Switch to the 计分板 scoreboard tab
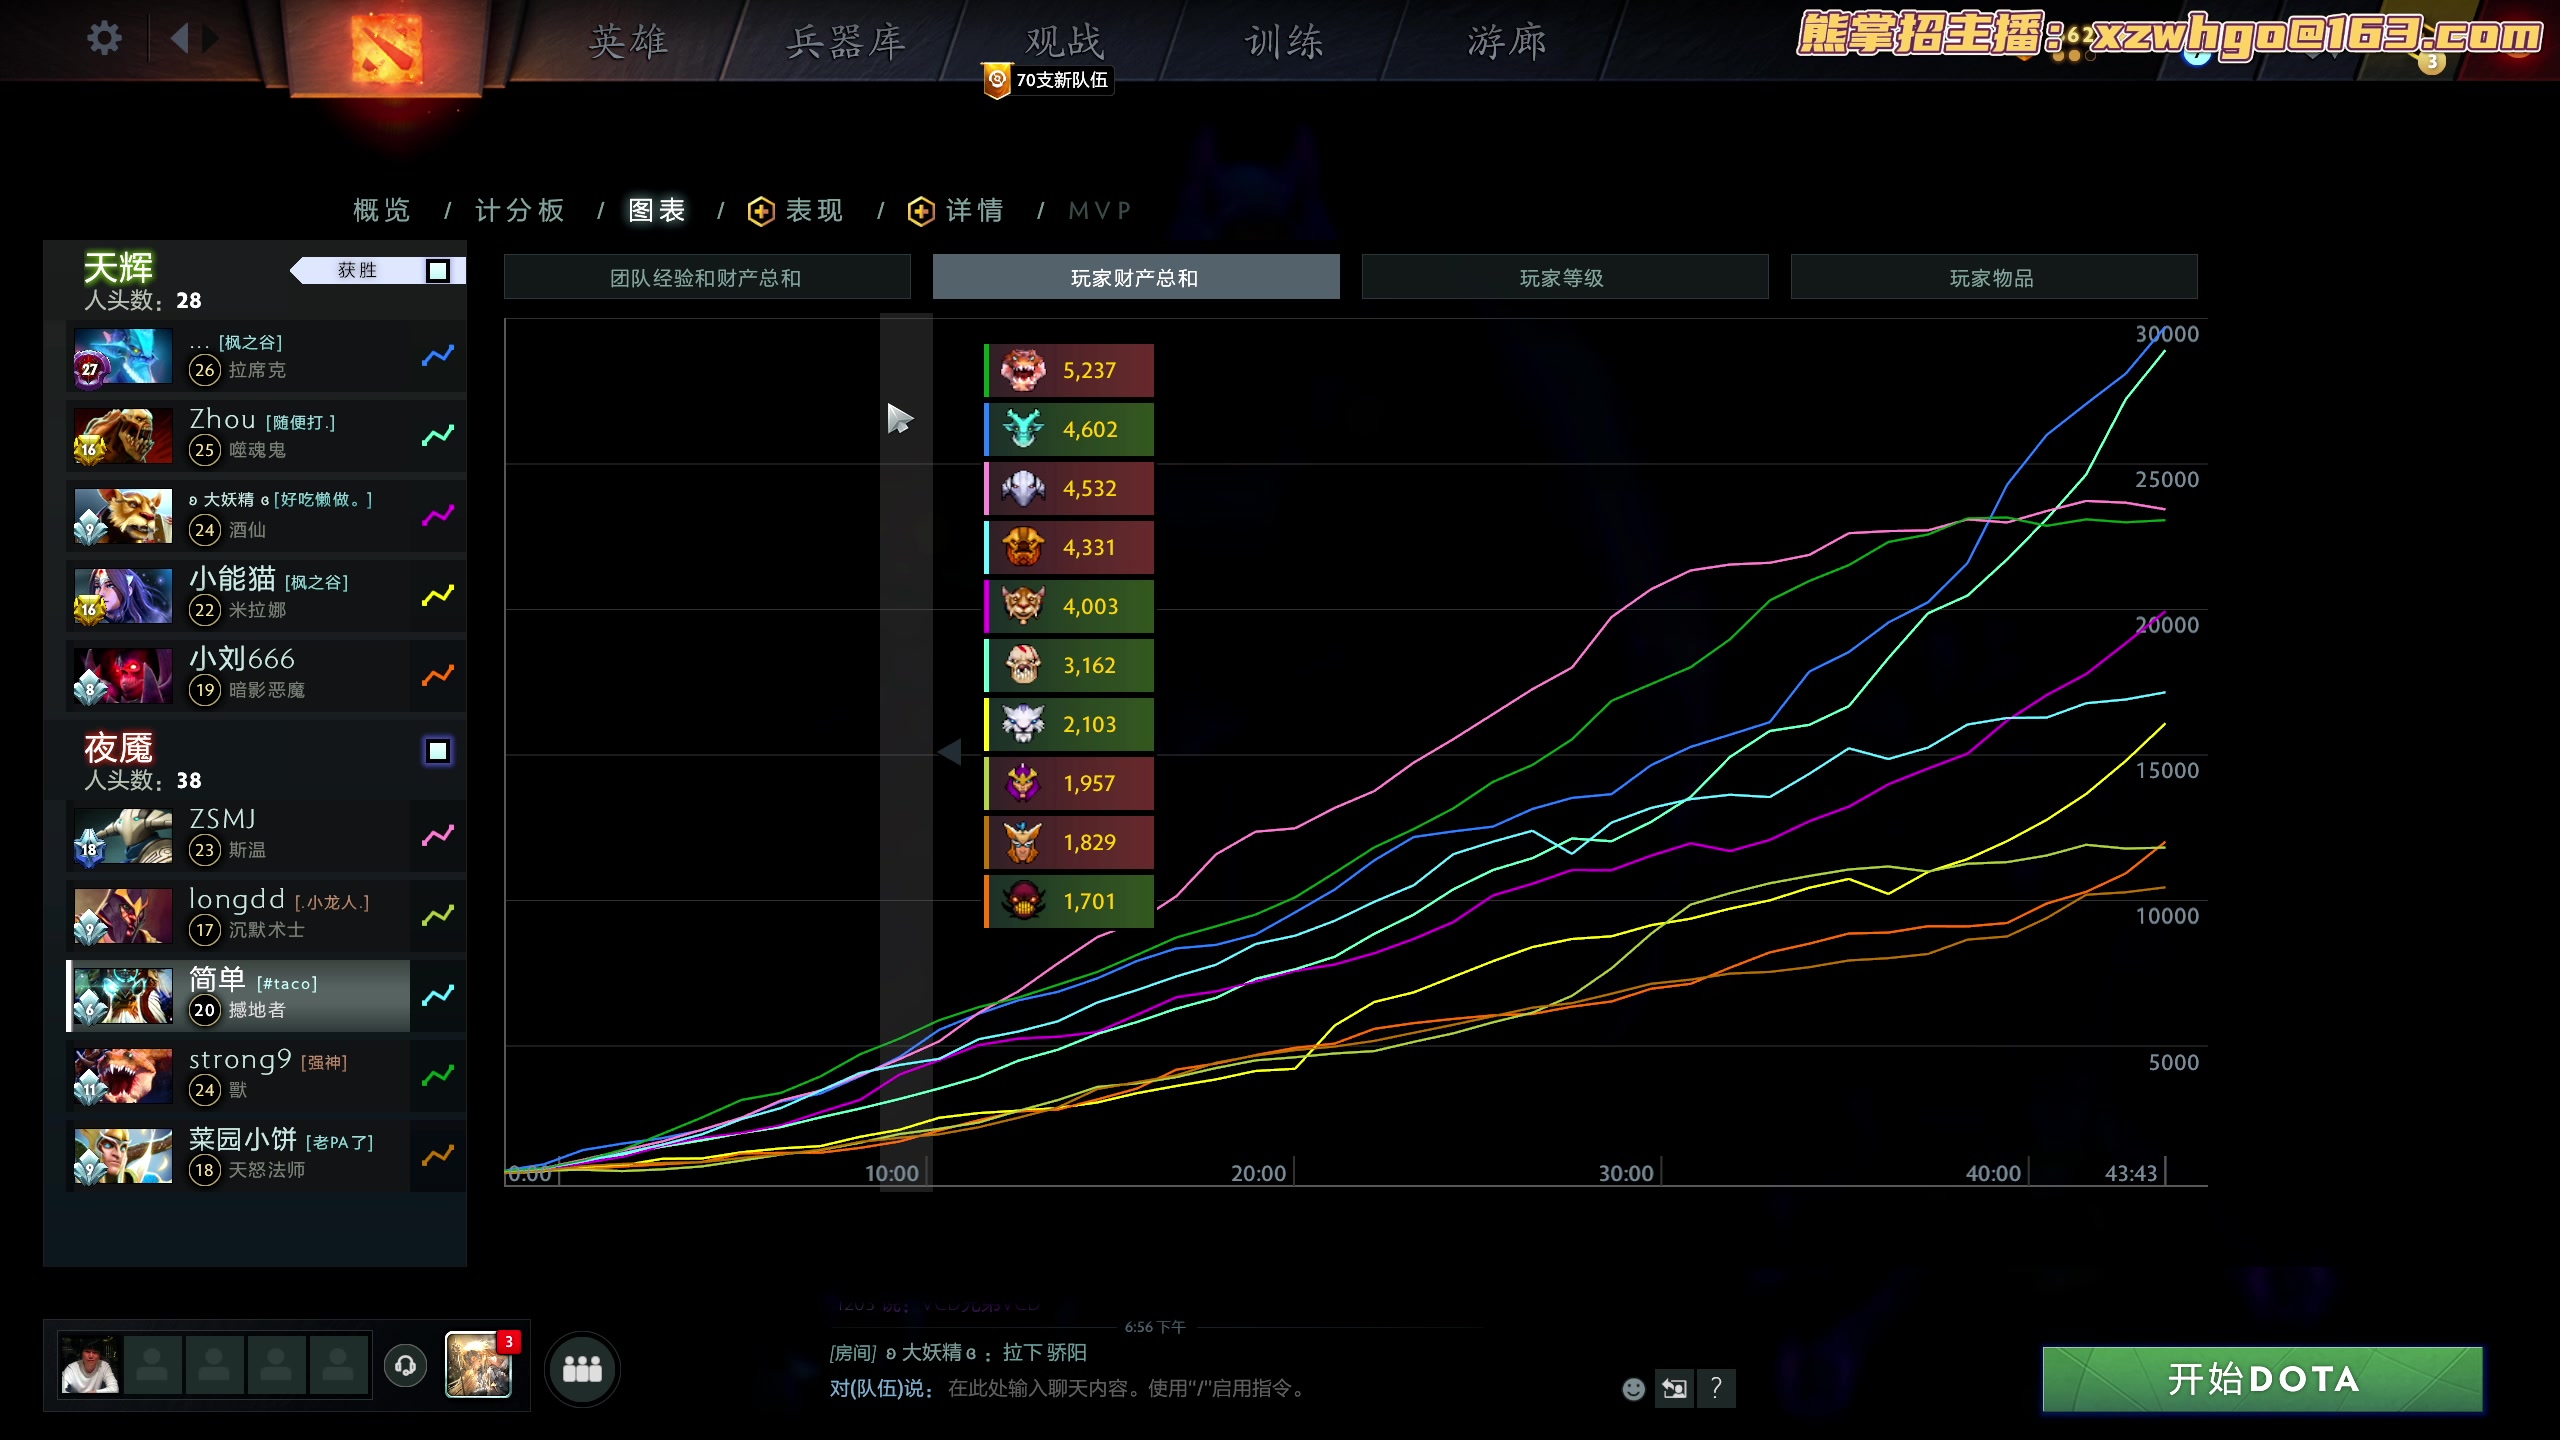Image resolution: width=2560 pixels, height=1440 pixels. tap(520, 210)
